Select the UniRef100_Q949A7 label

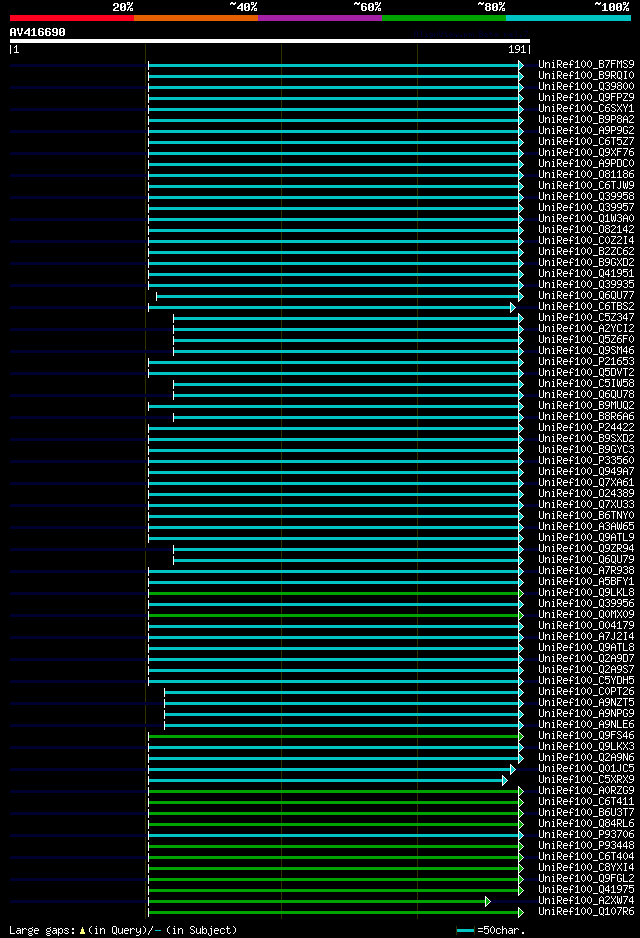(586, 471)
